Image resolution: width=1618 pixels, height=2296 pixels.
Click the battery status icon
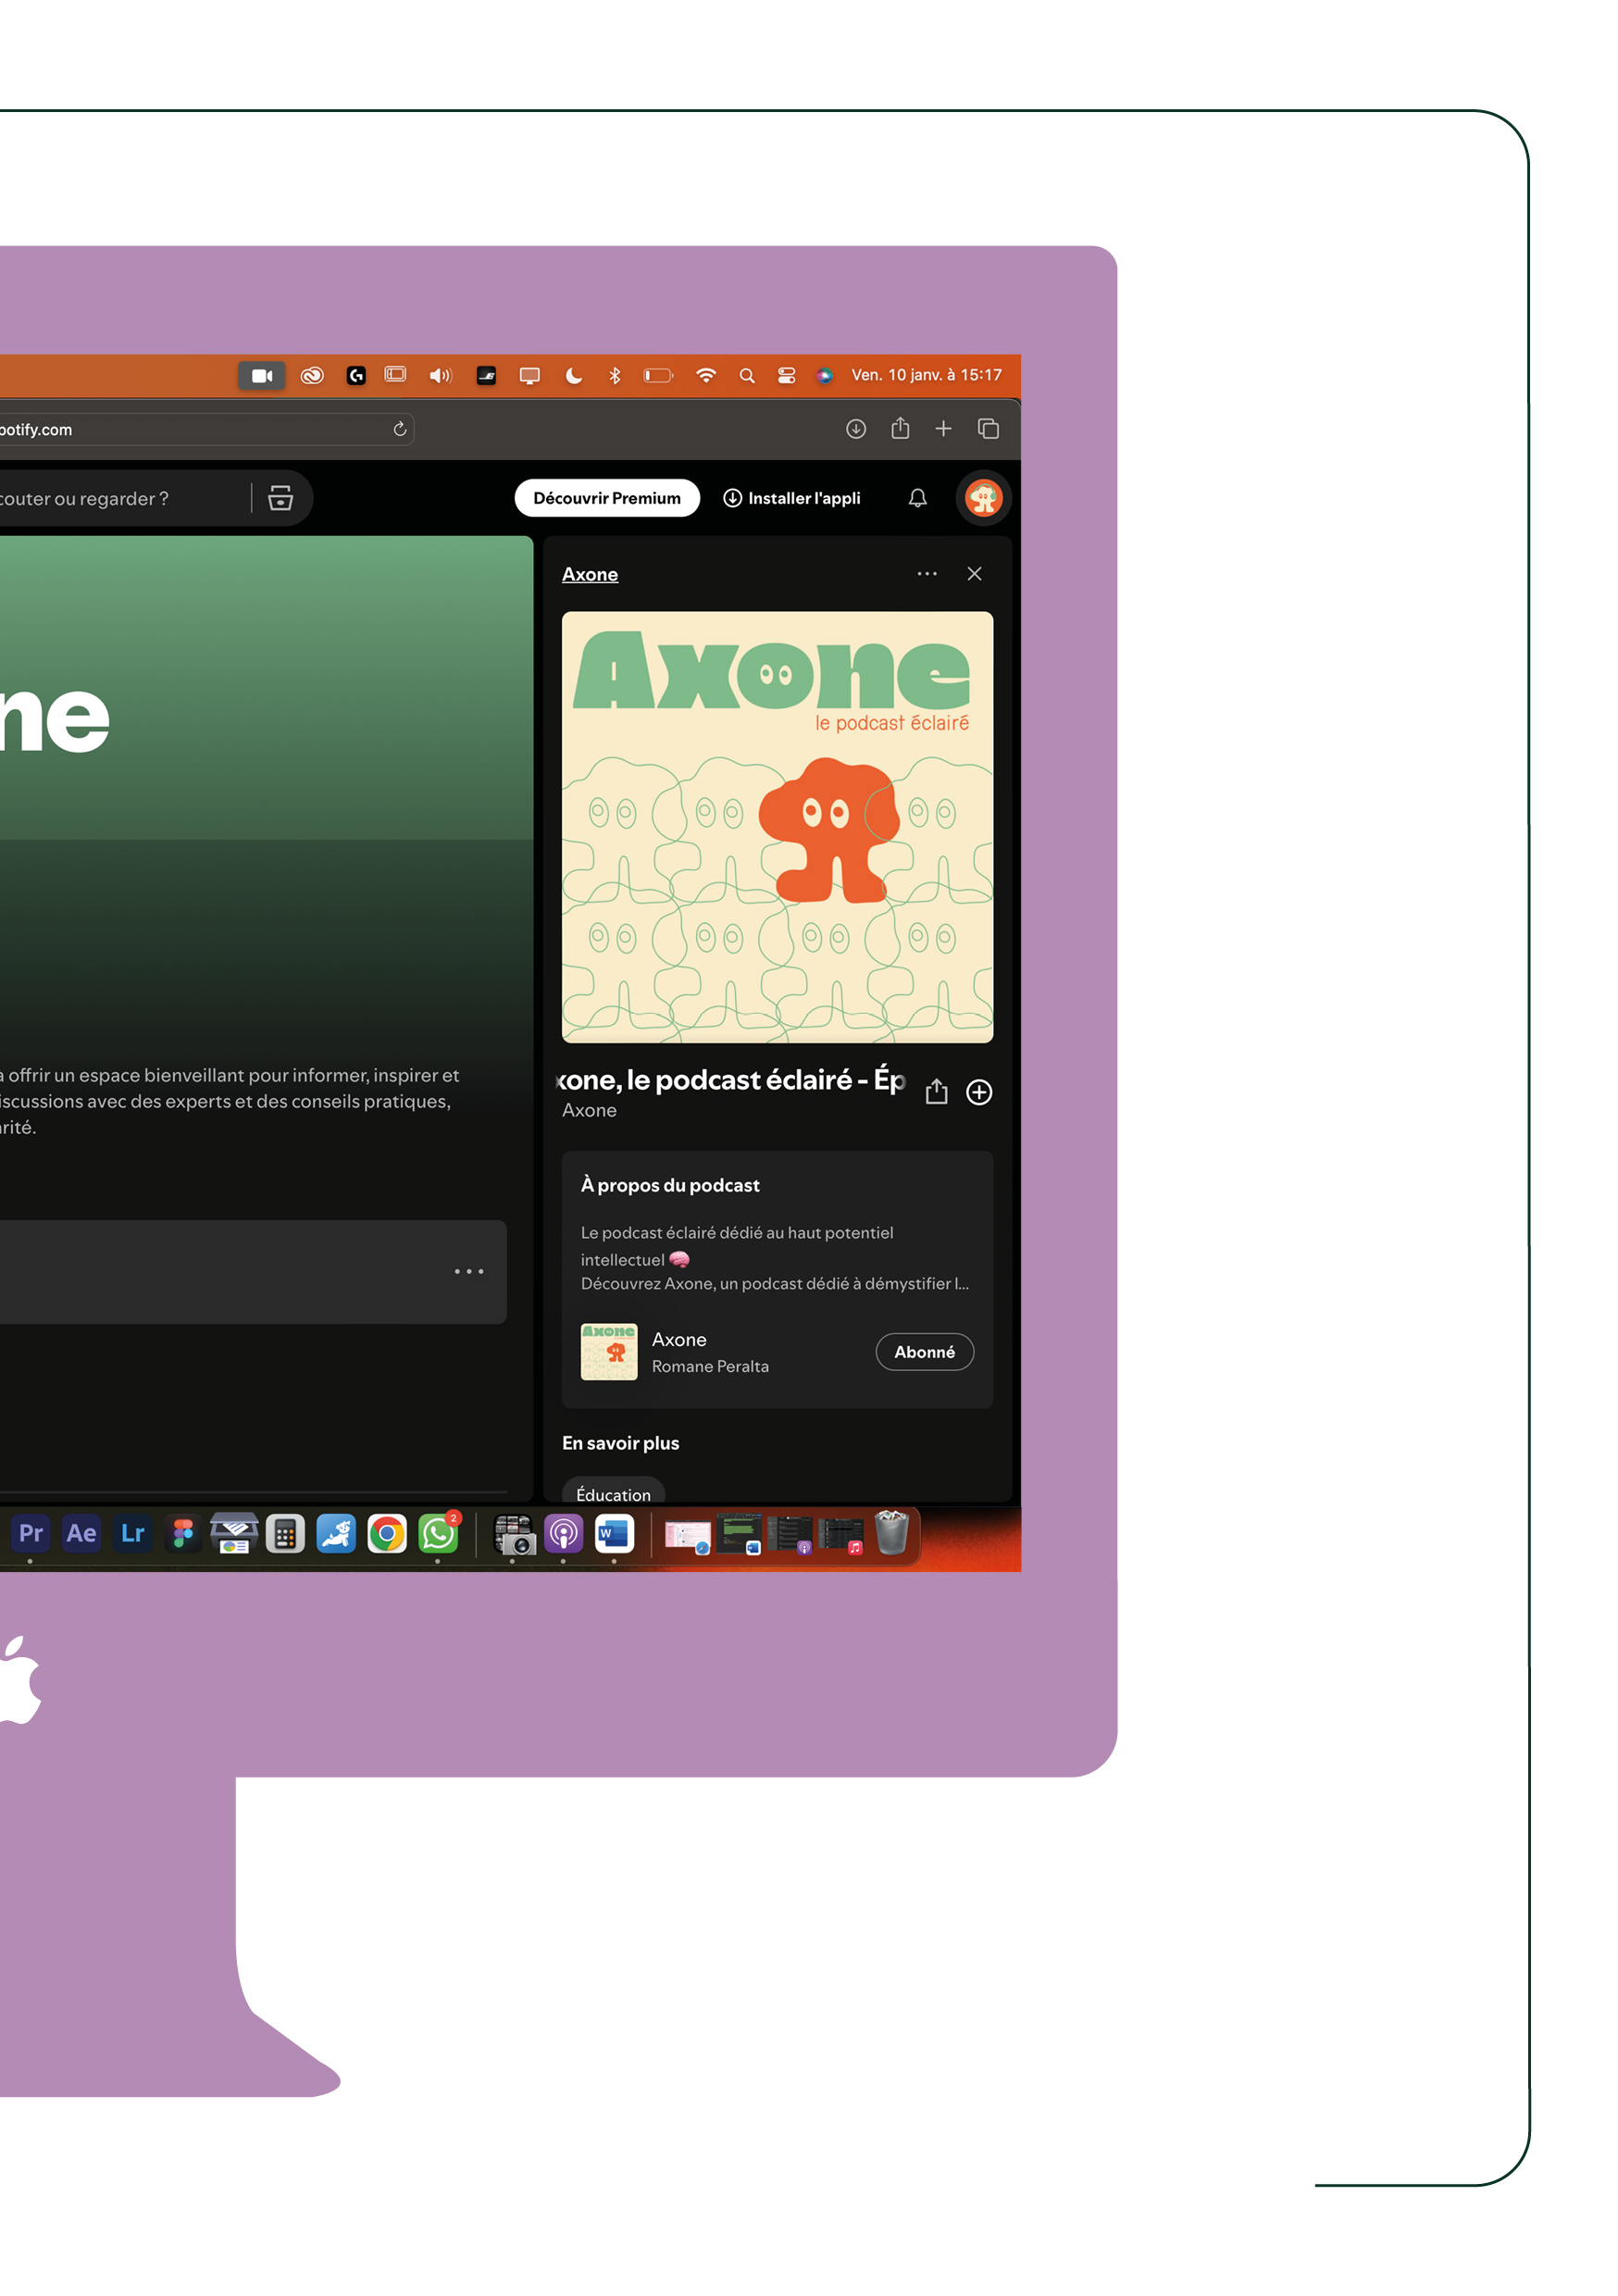[658, 376]
